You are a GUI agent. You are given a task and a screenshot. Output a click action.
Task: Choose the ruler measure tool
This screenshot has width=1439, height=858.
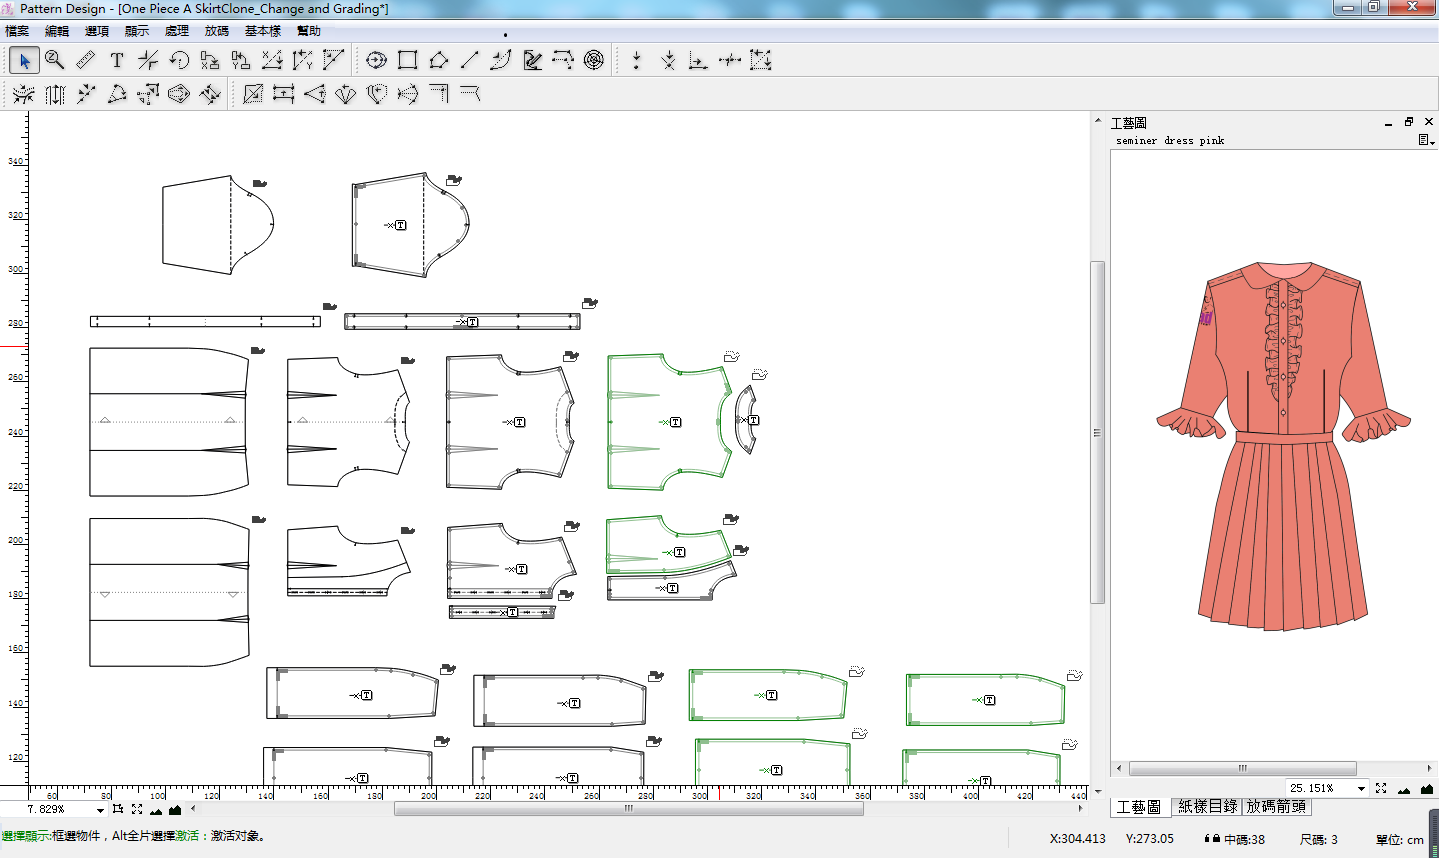86,61
